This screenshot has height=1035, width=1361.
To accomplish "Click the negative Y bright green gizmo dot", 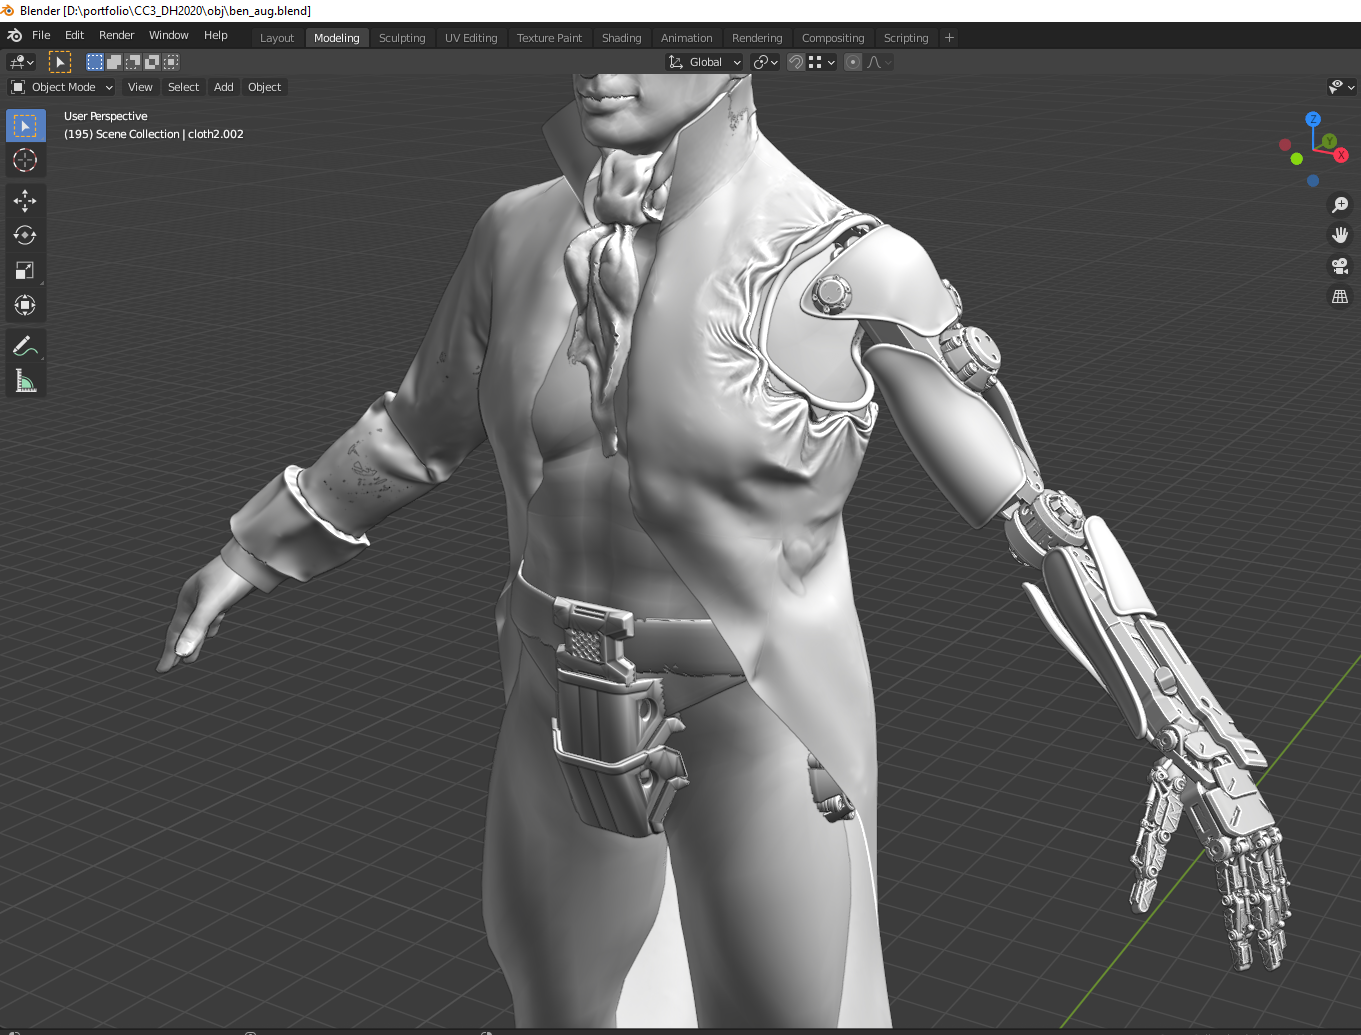I will point(1296,159).
